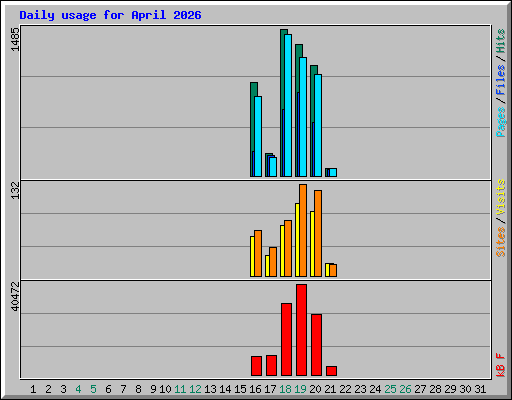Click day label 21 on the axis
Viewport: 512px width, 400px height.
tap(330, 389)
